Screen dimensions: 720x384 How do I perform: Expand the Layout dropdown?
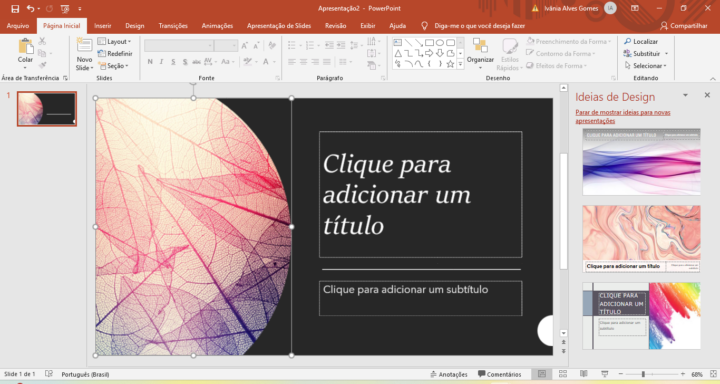114,41
